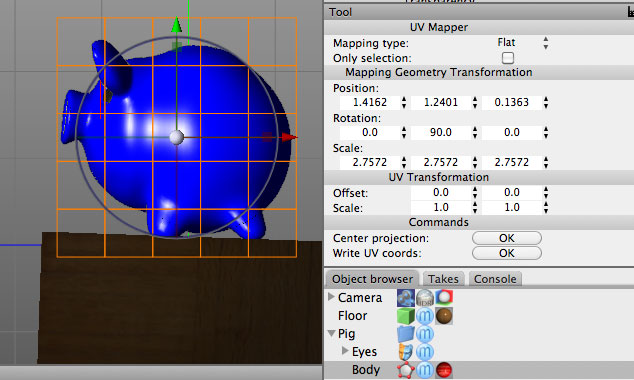This screenshot has width=634, height=380.
Task: Expand the Camera tree item
Action: tap(331, 297)
